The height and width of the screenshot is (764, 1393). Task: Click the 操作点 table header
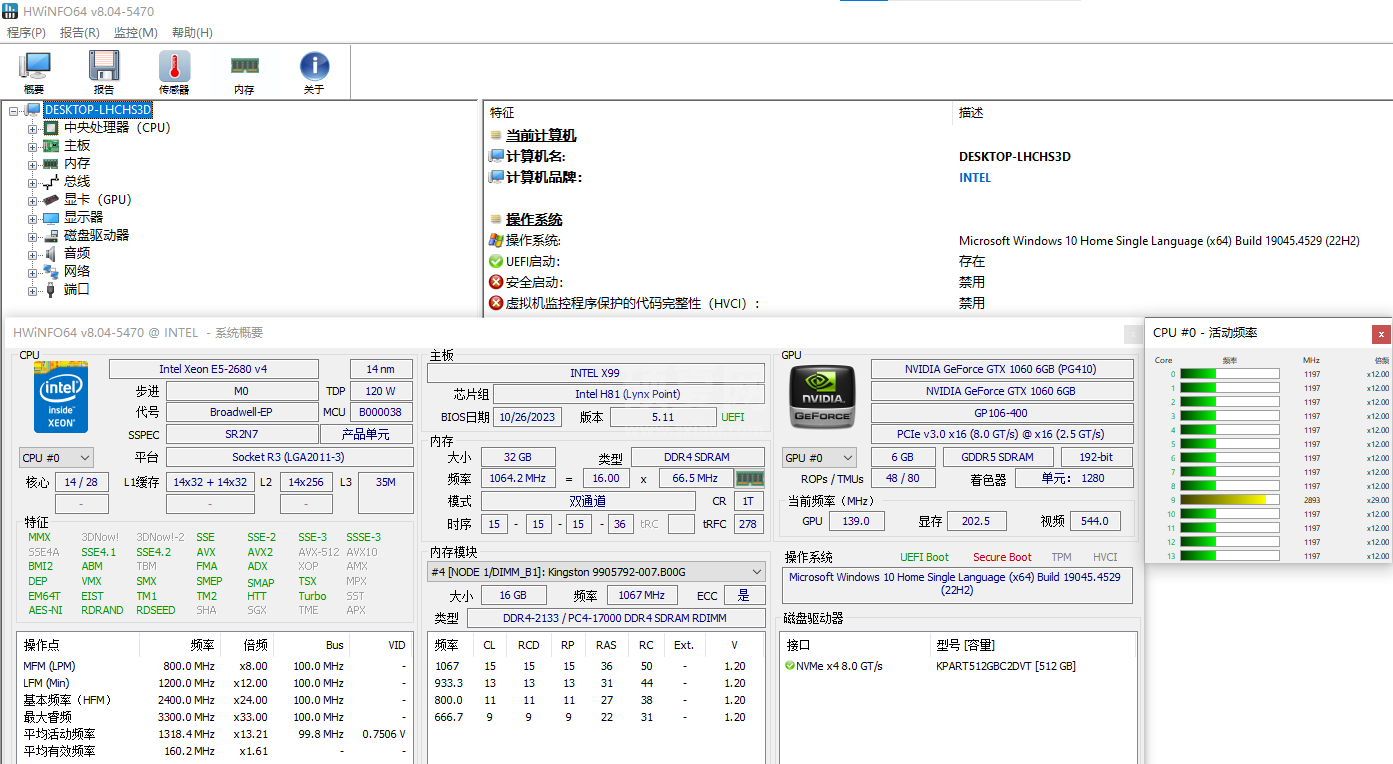click(x=41, y=645)
